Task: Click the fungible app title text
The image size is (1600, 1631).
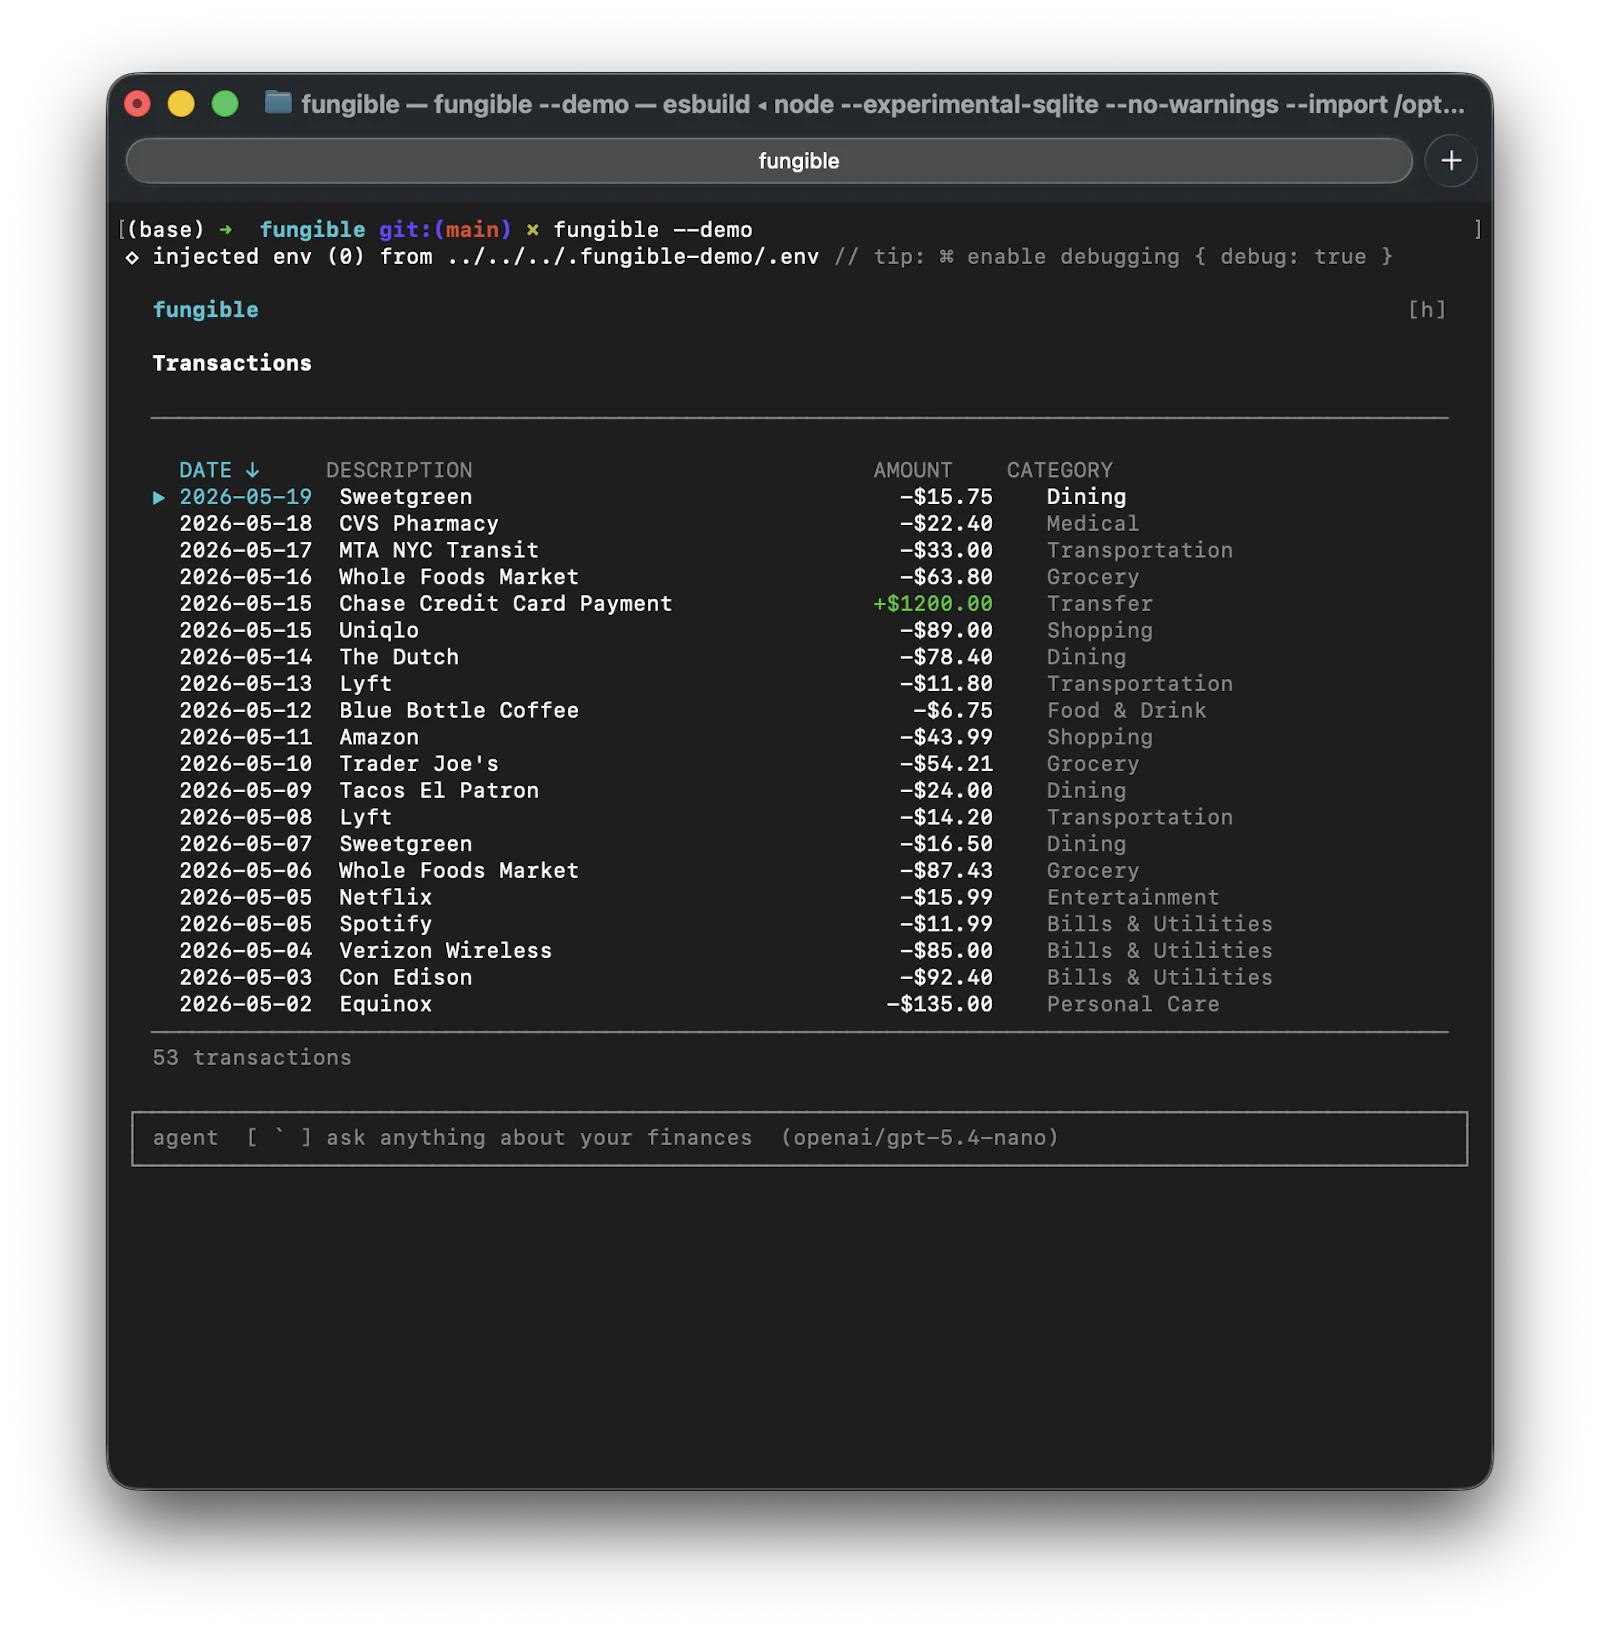Action: pos(205,309)
